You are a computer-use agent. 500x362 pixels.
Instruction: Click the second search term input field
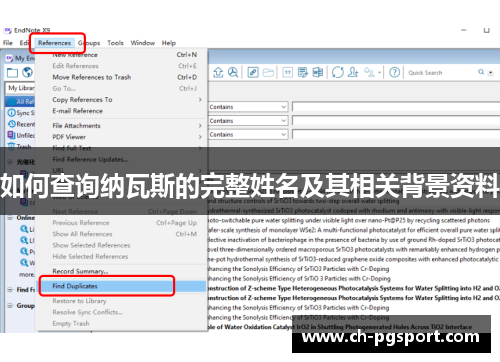(x=396, y=121)
